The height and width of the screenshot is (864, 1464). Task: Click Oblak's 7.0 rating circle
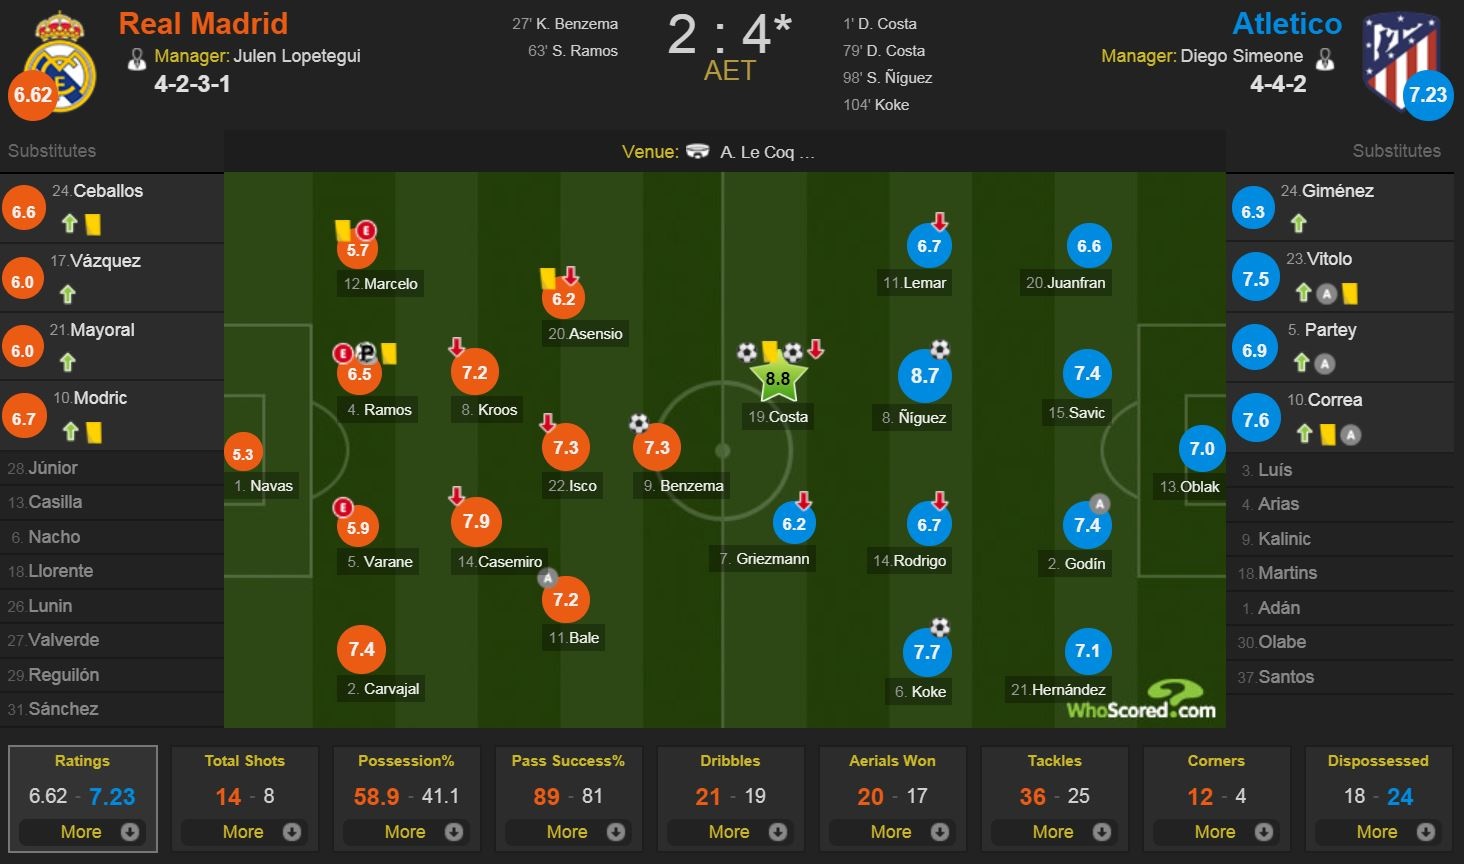(1201, 450)
